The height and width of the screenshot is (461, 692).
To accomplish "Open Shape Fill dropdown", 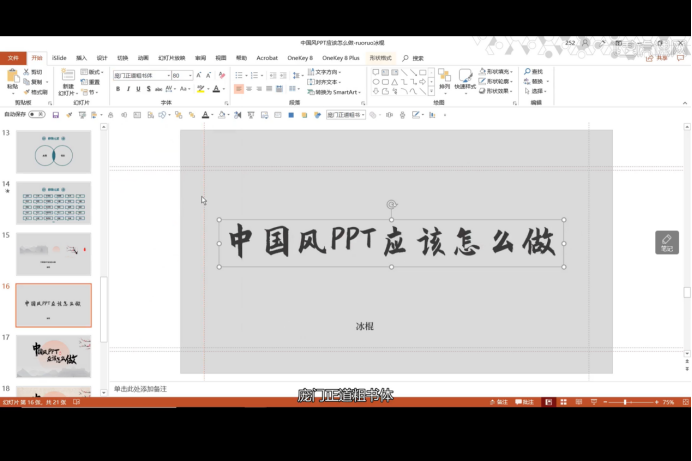I will click(496, 71).
